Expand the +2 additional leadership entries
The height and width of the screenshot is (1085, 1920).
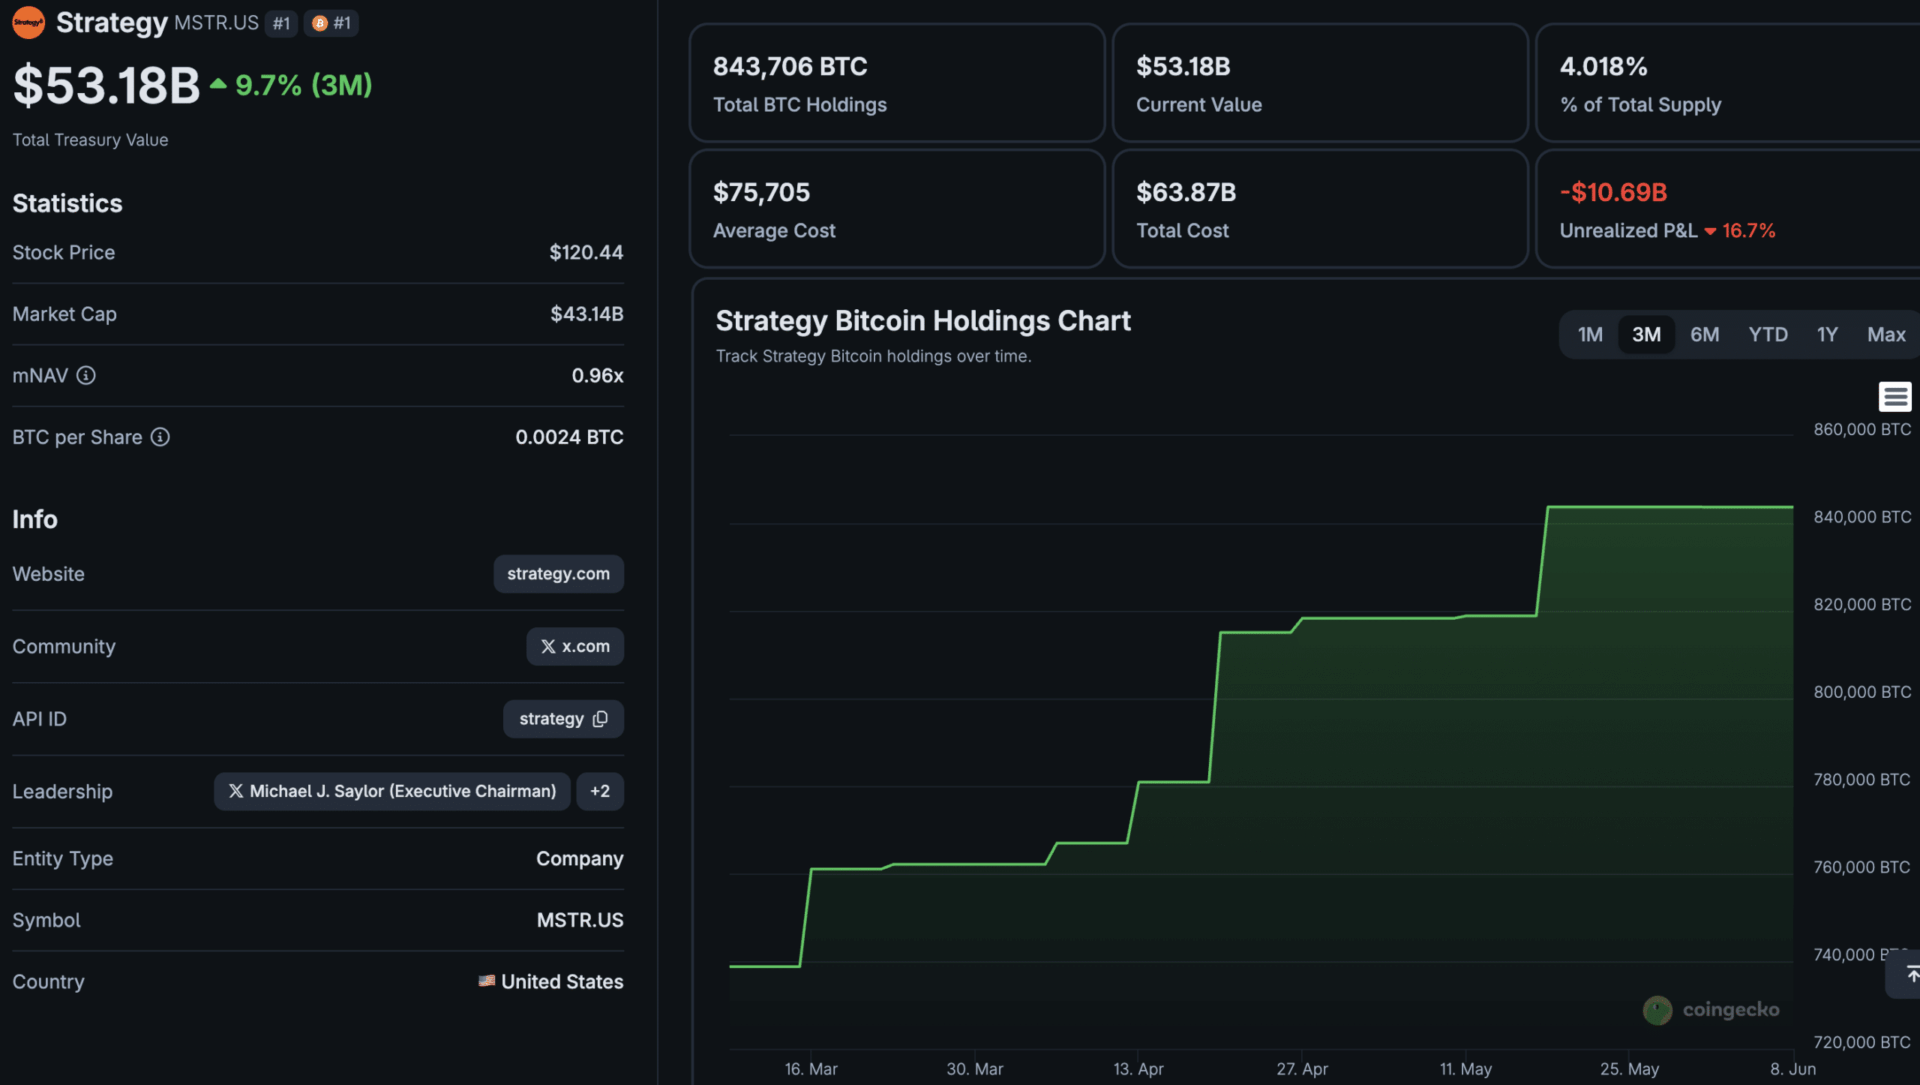[600, 791]
